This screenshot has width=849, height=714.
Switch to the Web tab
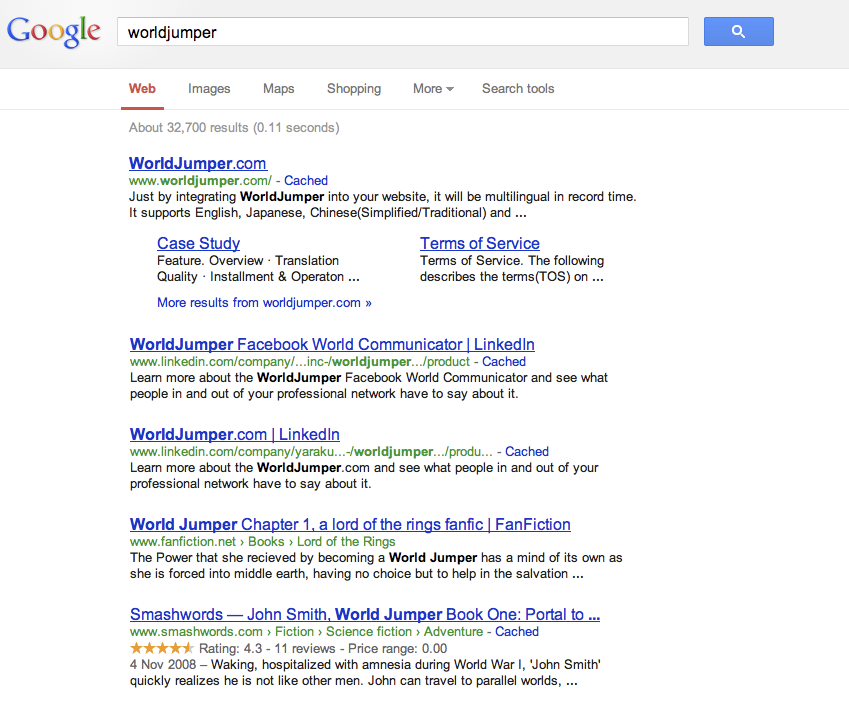[142, 89]
